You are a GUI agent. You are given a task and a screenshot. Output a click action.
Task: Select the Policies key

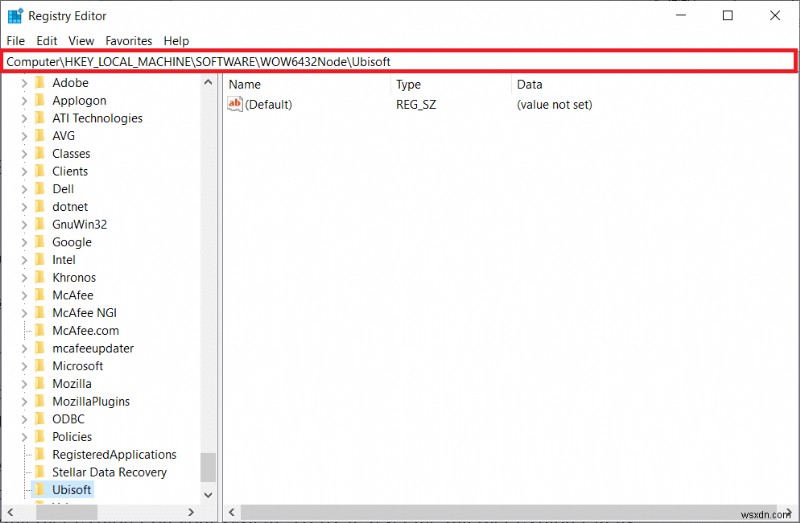tap(72, 437)
